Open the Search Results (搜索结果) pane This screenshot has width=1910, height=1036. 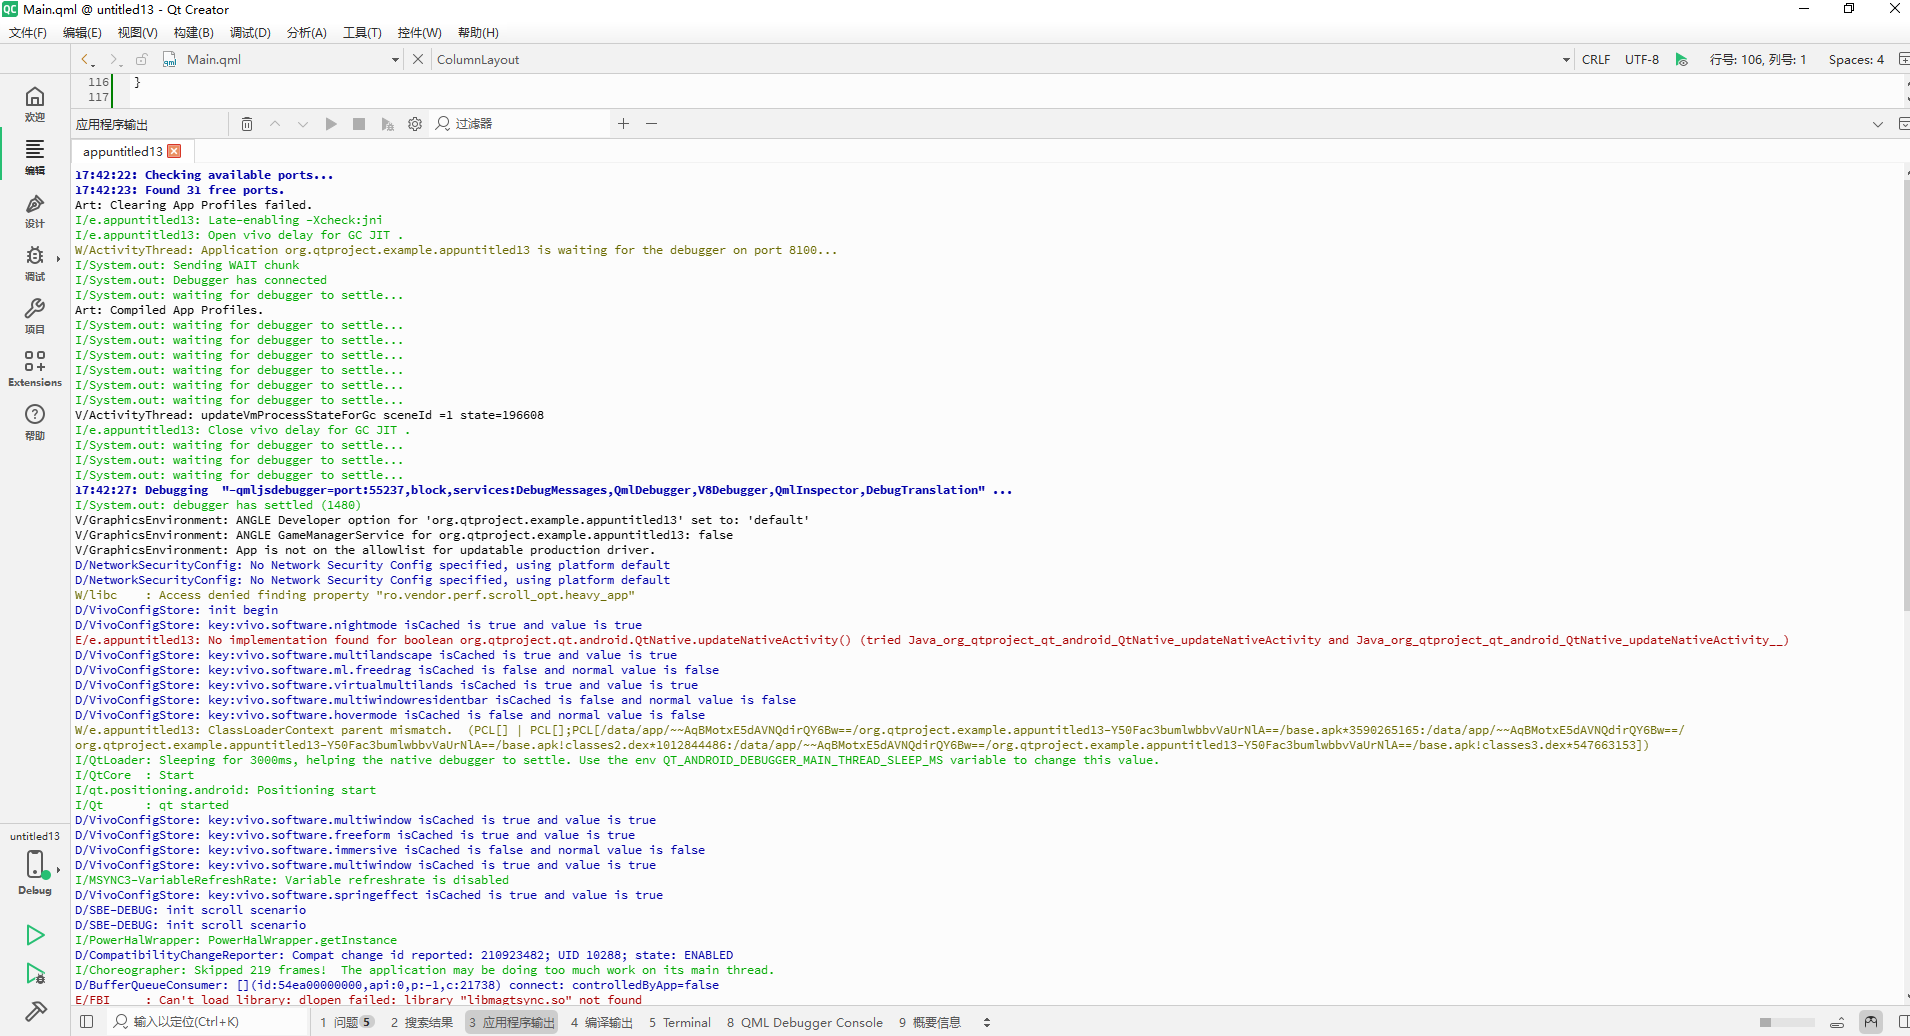point(421,1022)
